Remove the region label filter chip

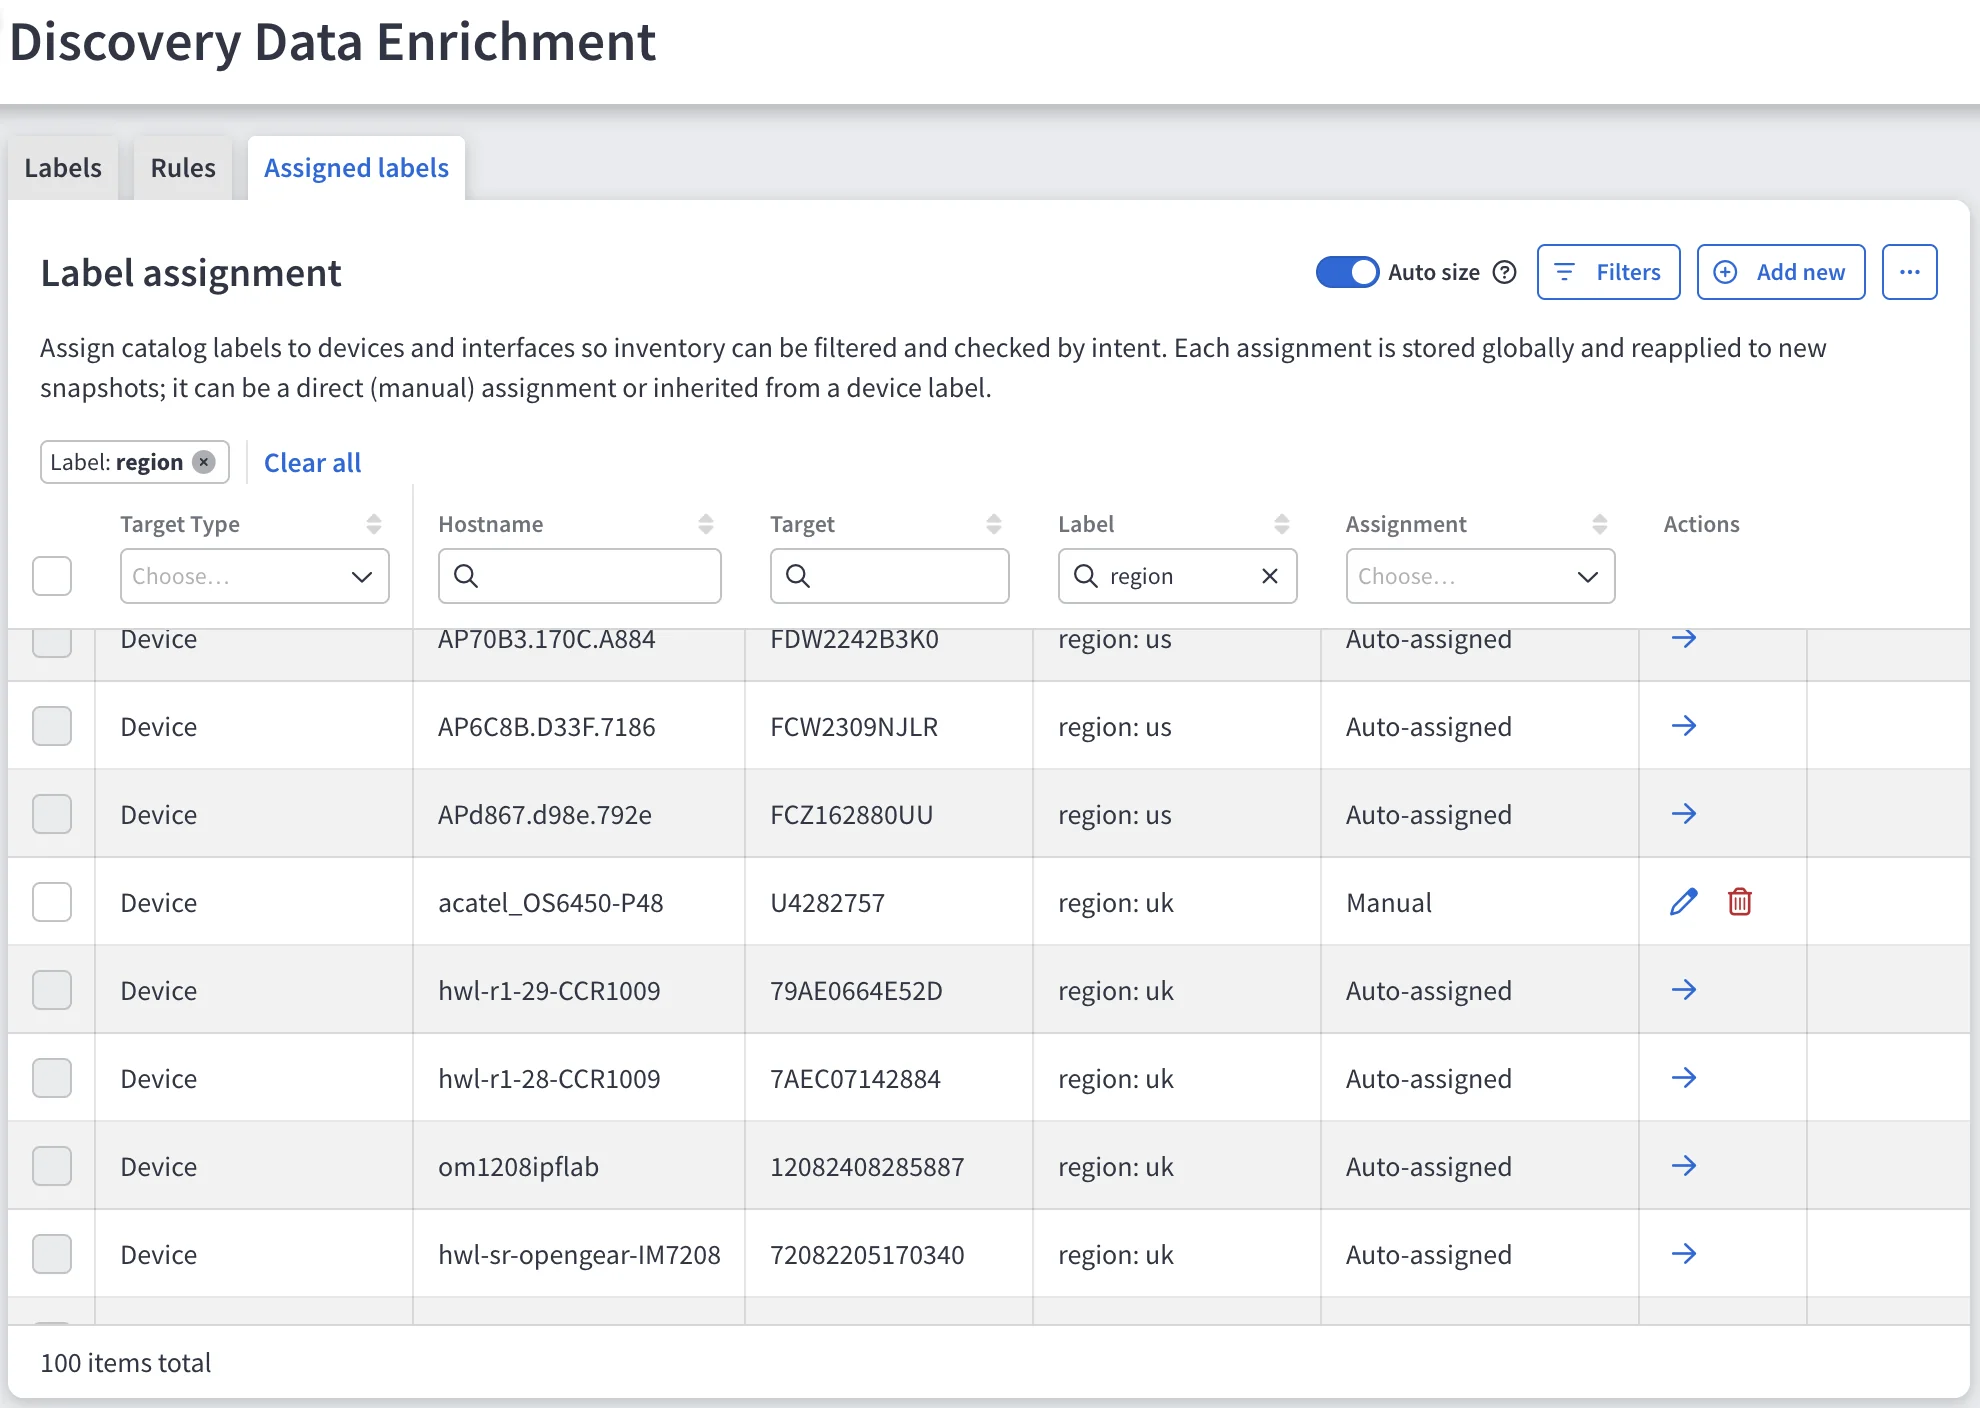pos(204,462)
